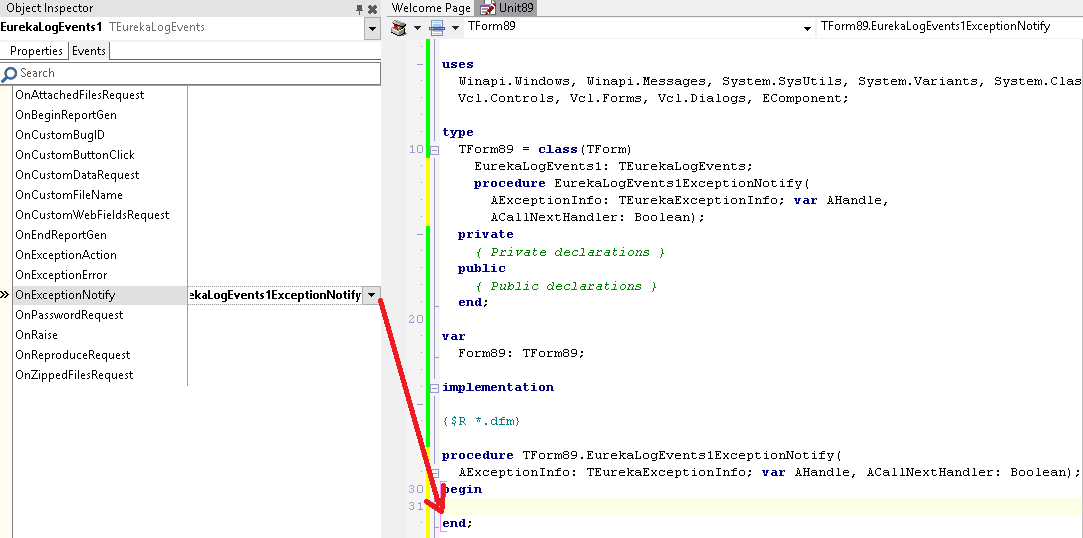Select the OnZippedFilesRequest event
1083x538 pixels.
74,375
